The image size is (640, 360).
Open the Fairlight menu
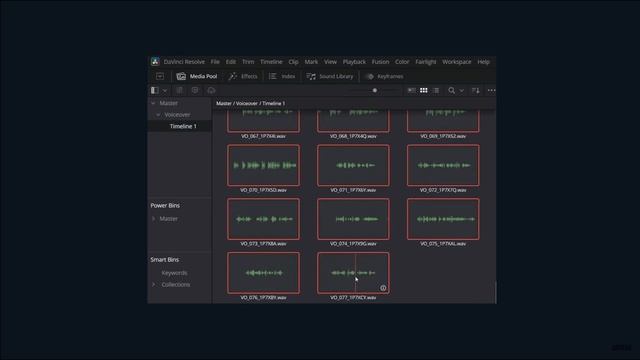[x=426, y=62]
